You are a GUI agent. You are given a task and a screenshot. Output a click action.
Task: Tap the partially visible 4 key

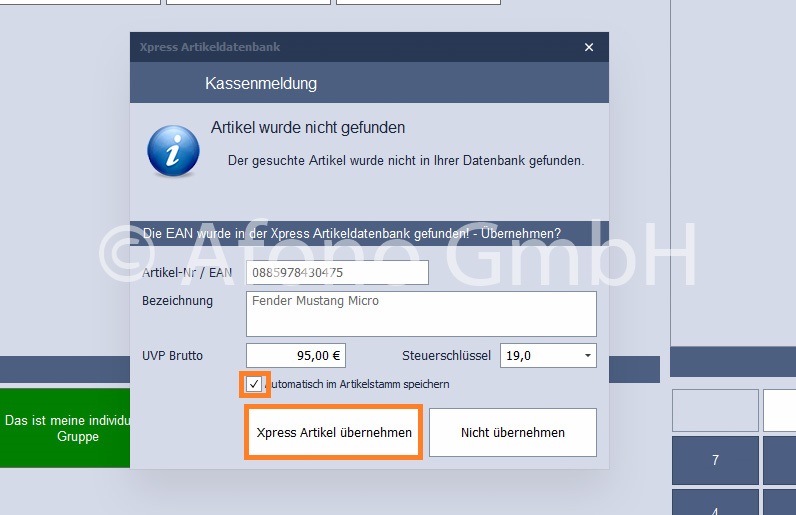click(715, 503)
